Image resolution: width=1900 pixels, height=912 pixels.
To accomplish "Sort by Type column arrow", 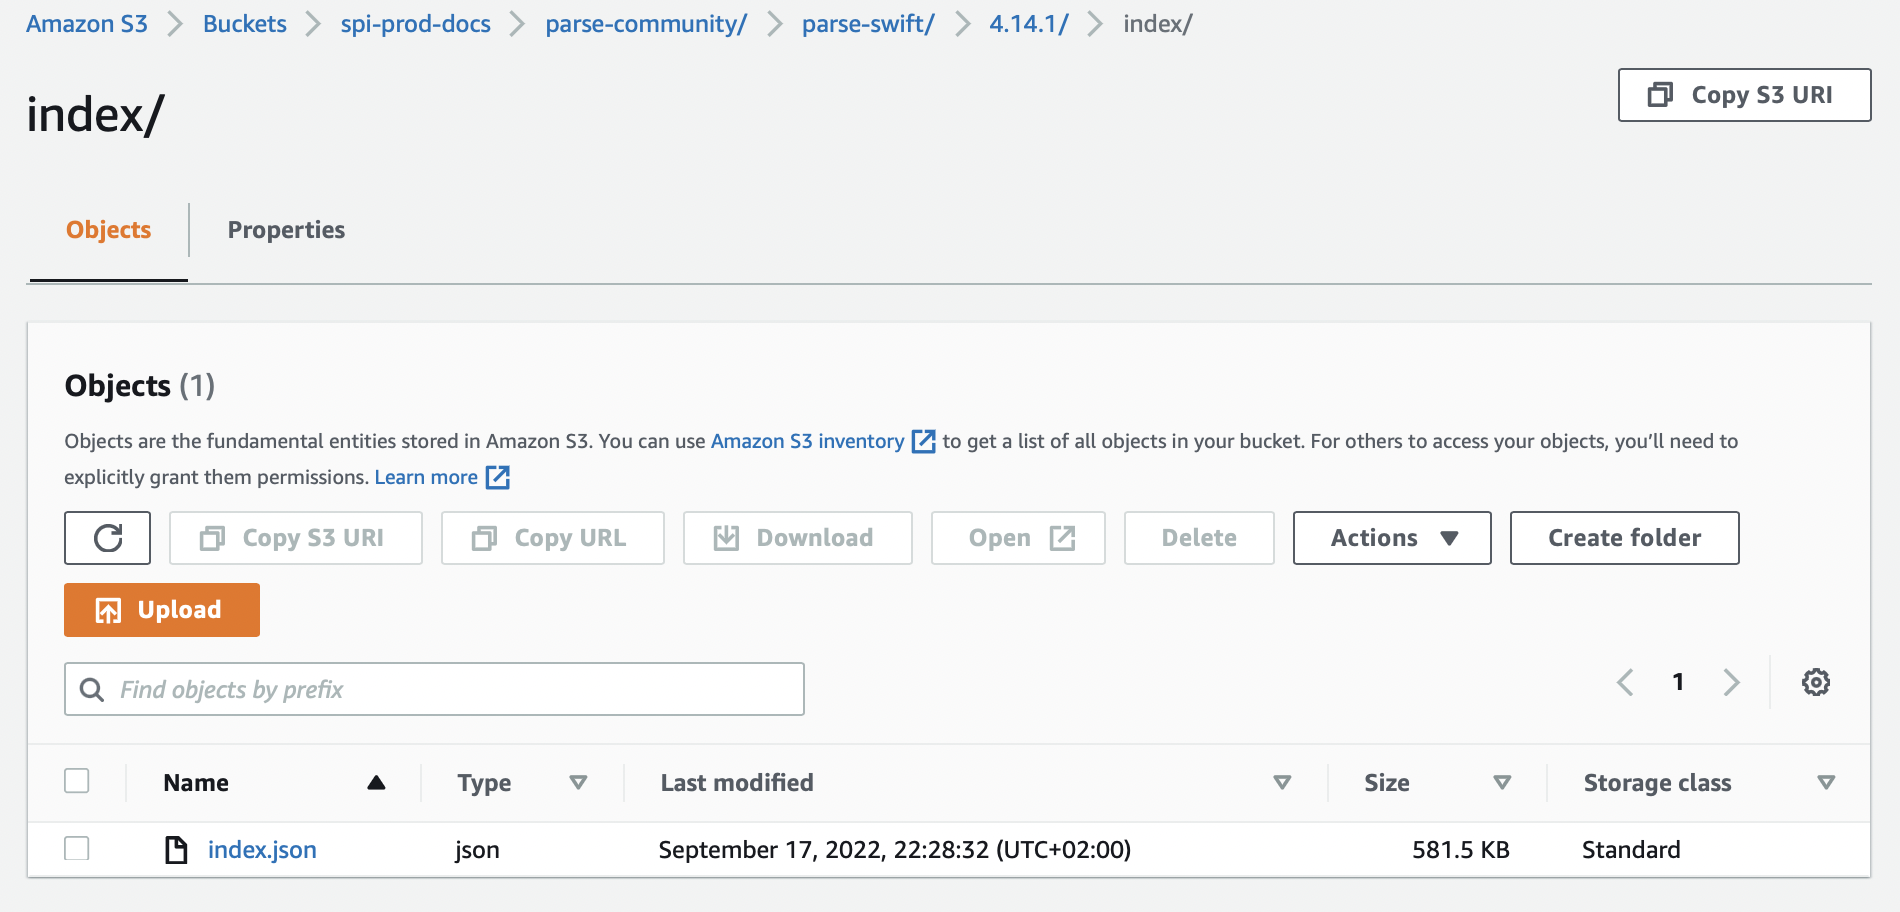I will (x=578, y=783).
